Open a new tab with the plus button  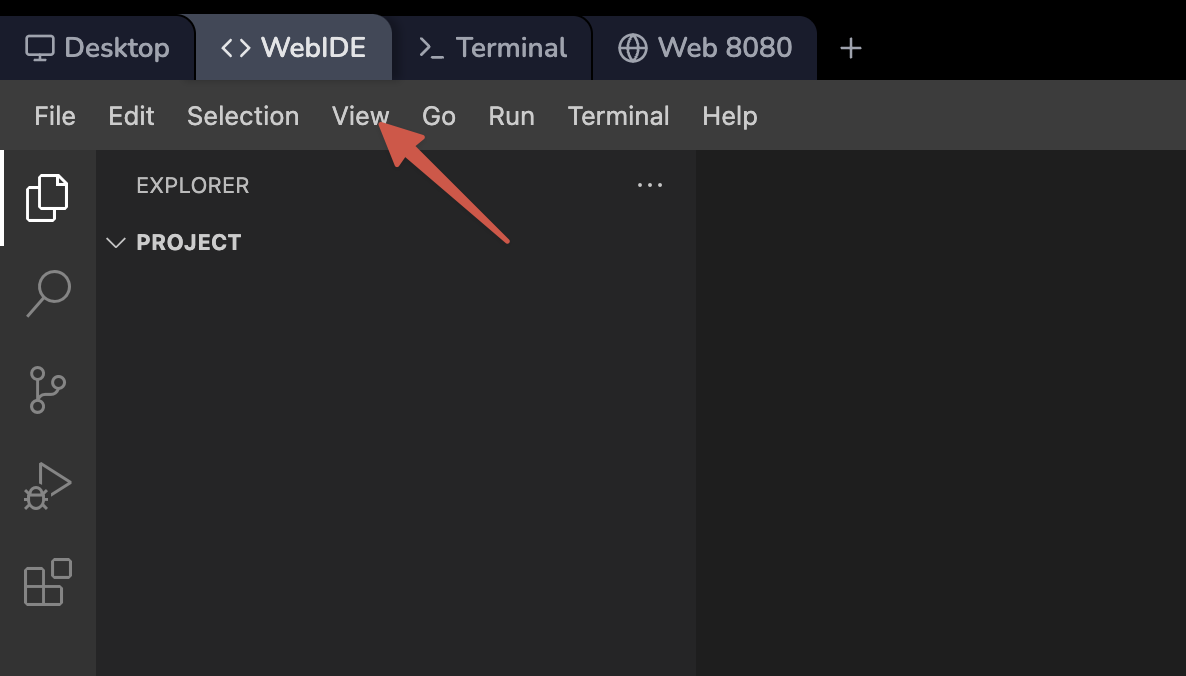pos(850,46)
